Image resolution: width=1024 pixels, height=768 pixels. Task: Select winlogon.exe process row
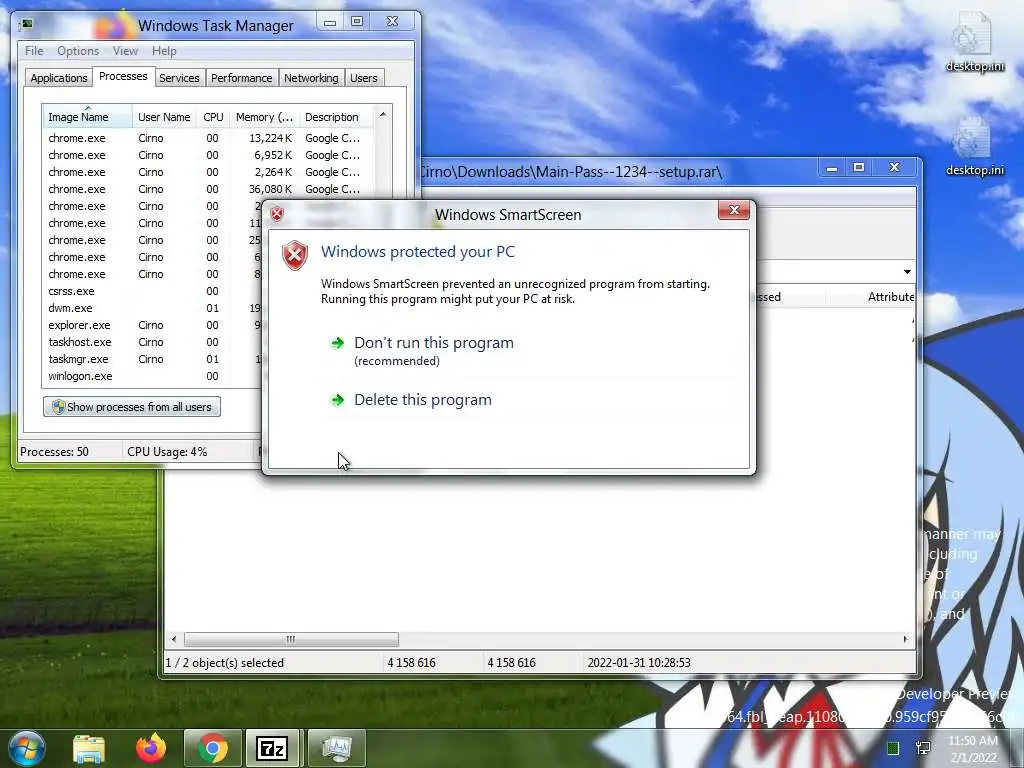152,376
